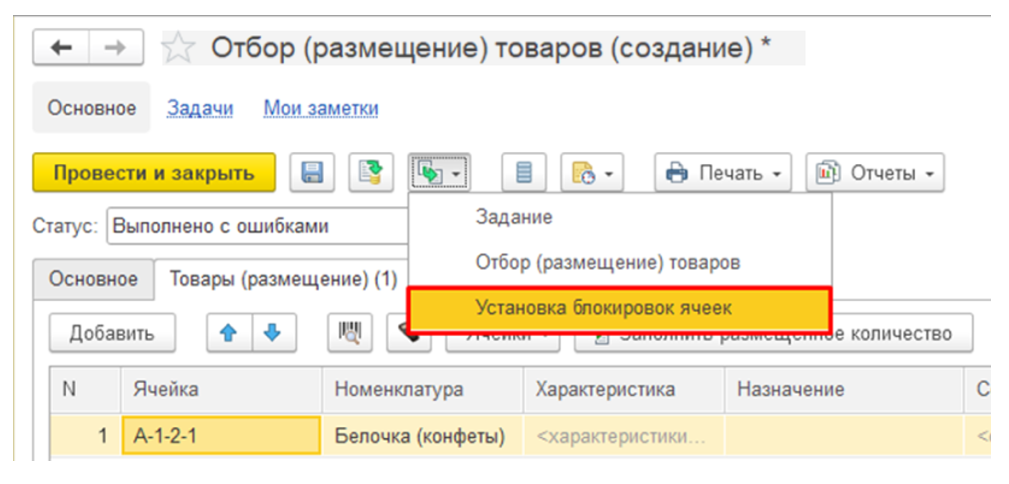Open the create-based-on dropdown button
This screenshot has height=484, width=1009.
click(439, 172)
